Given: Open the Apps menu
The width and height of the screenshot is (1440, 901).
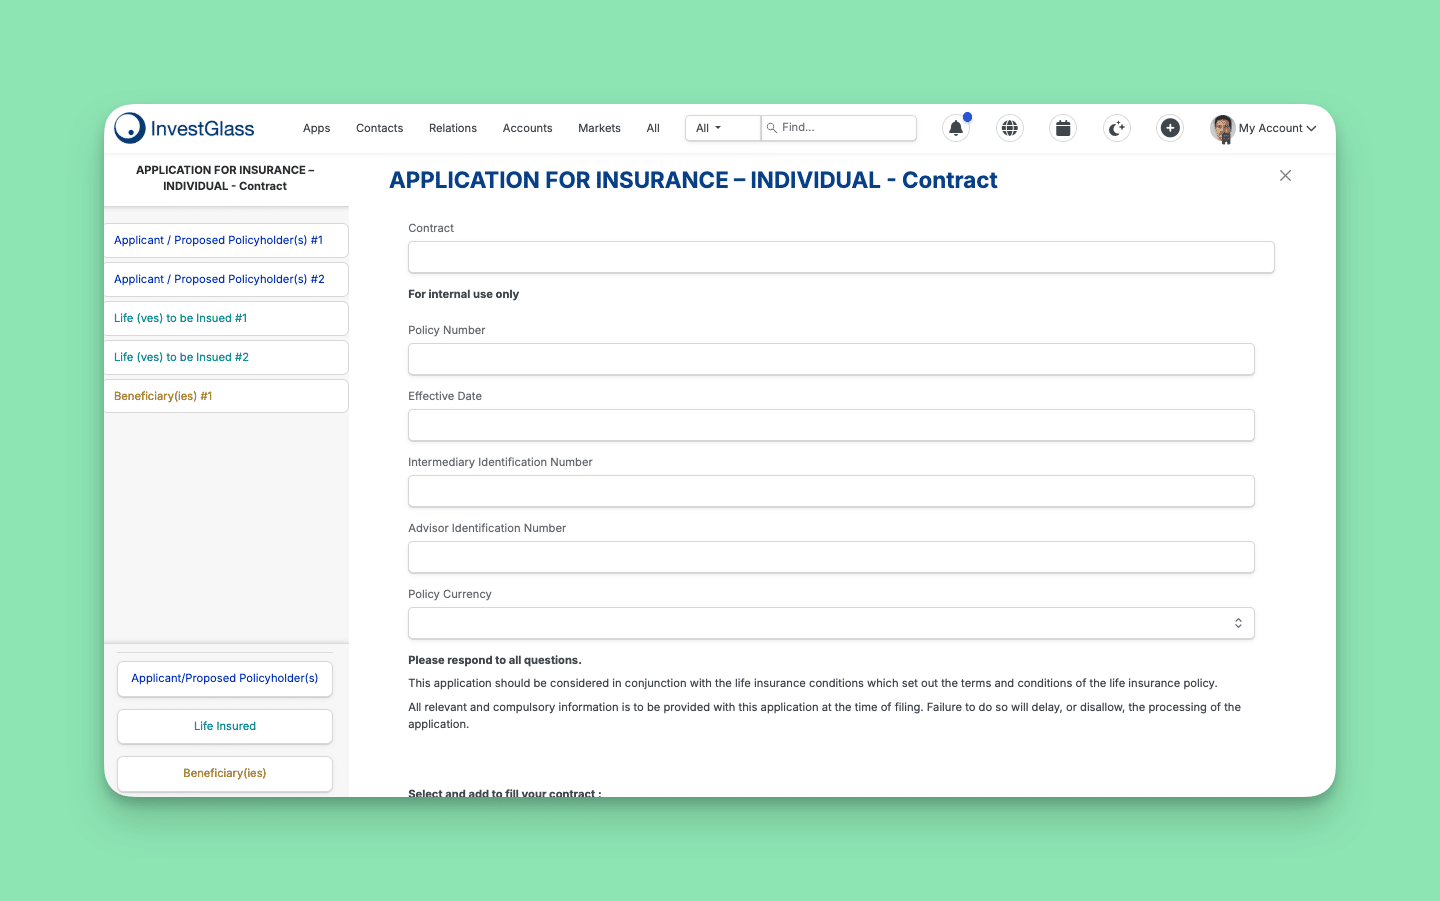Looking at the screenshot, I should pos(317,128).
